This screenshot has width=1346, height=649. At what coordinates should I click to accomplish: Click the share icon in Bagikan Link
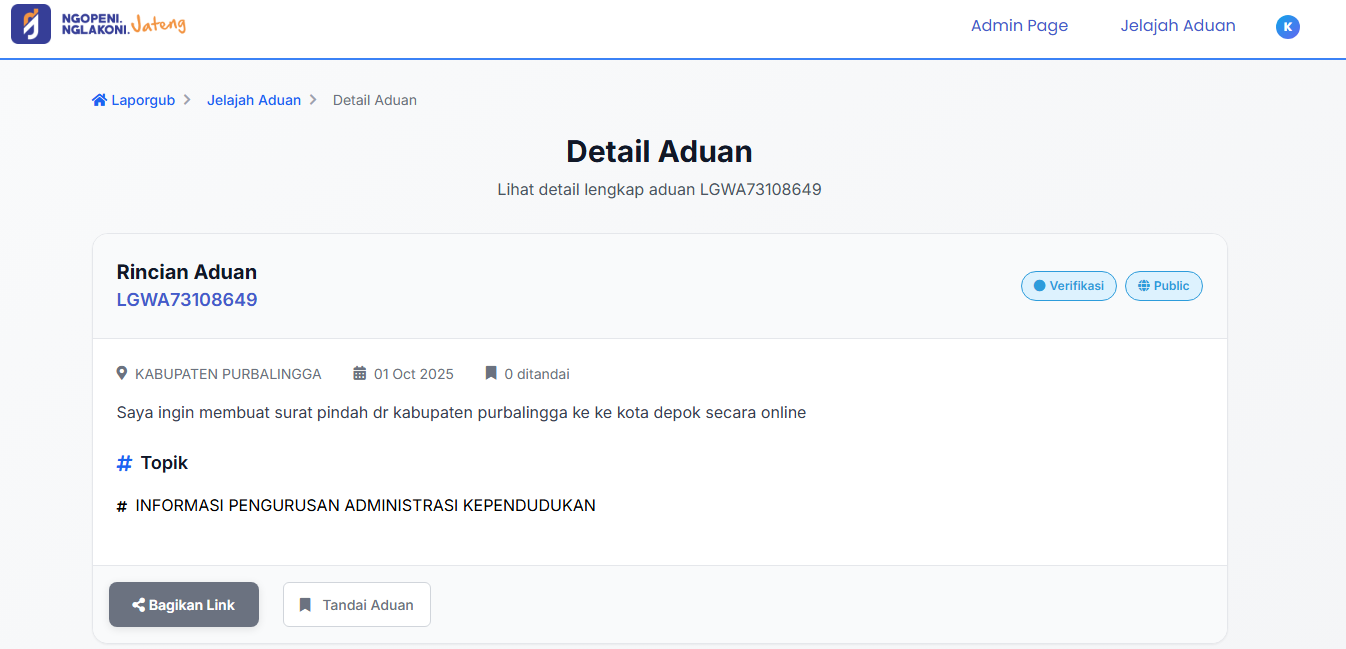[x=139, y=605]
